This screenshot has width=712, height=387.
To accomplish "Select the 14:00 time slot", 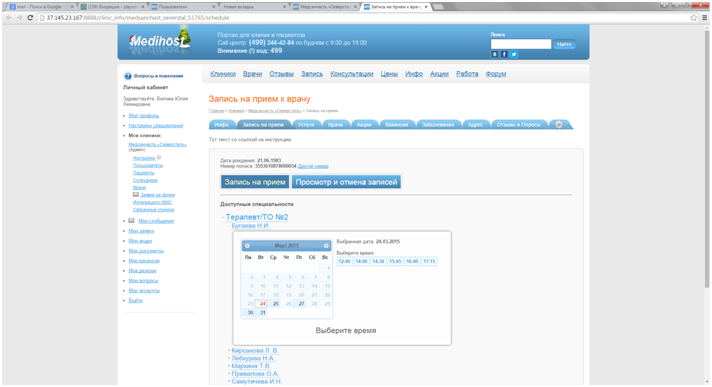I will click(361, 262).
